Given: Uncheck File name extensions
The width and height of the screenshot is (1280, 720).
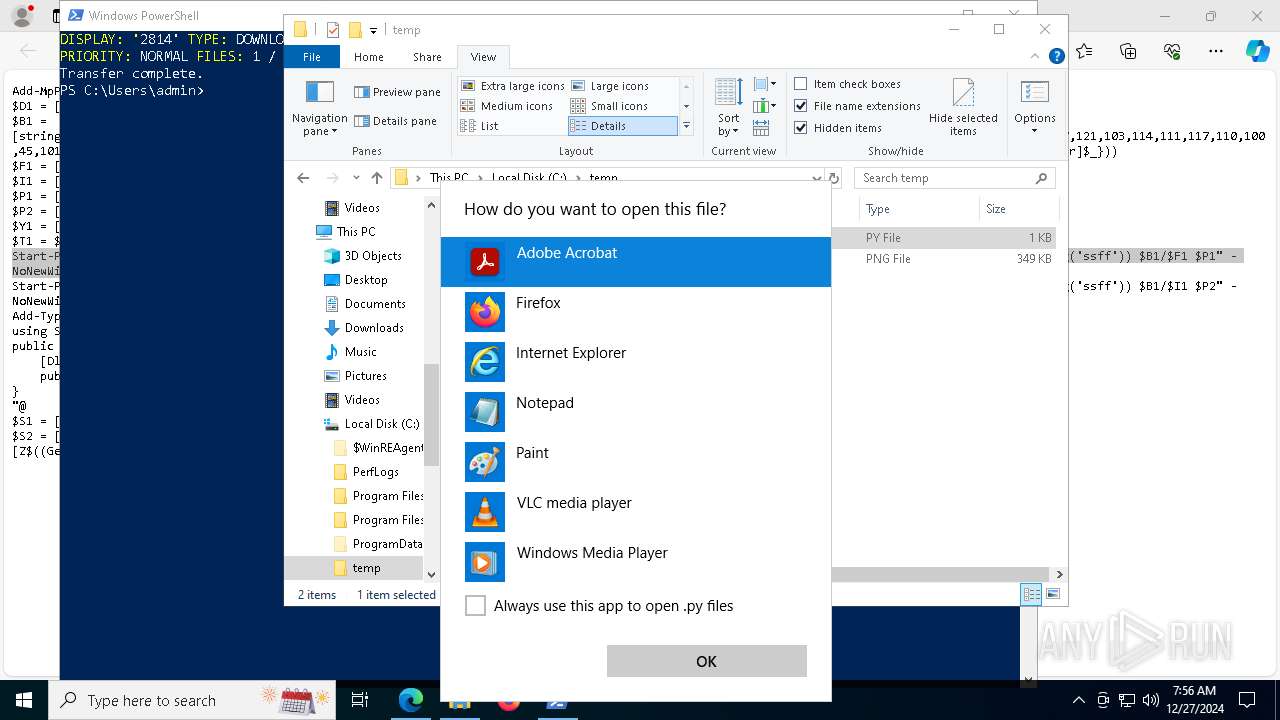Looking at the screenshot, I should click(x=801, y=106).
